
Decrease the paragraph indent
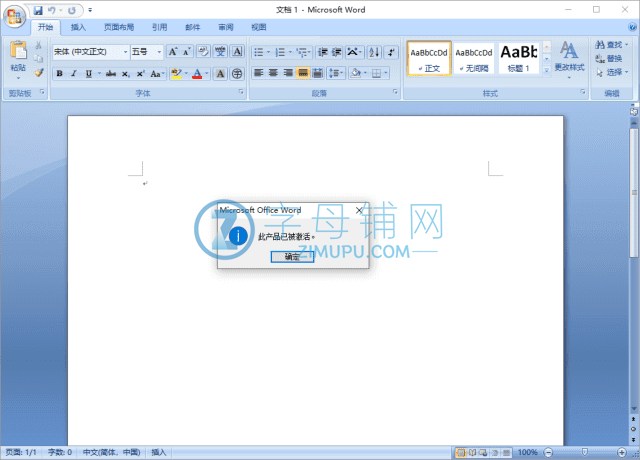[x=323, y=52]
